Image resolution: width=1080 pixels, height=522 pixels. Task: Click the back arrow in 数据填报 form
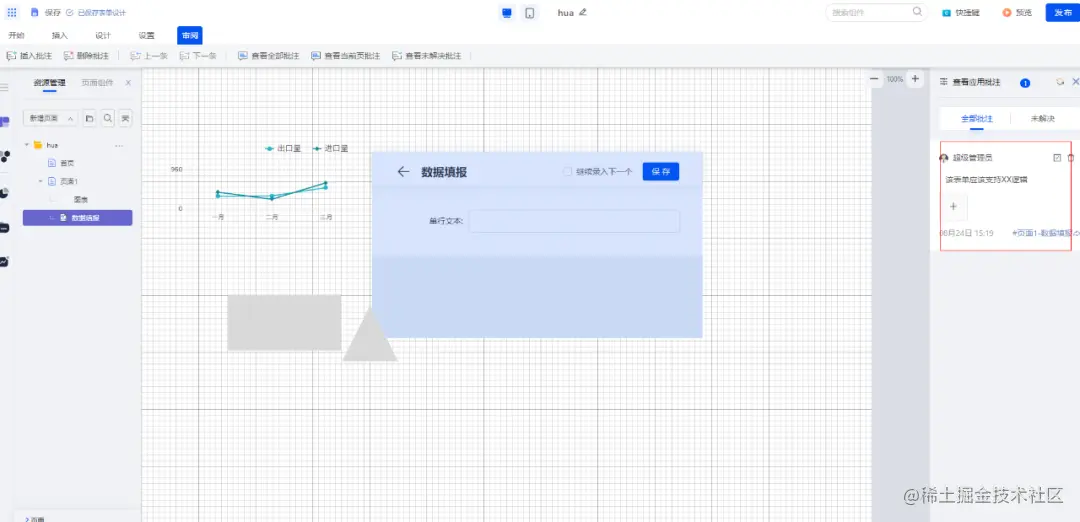tap(404, 171)
